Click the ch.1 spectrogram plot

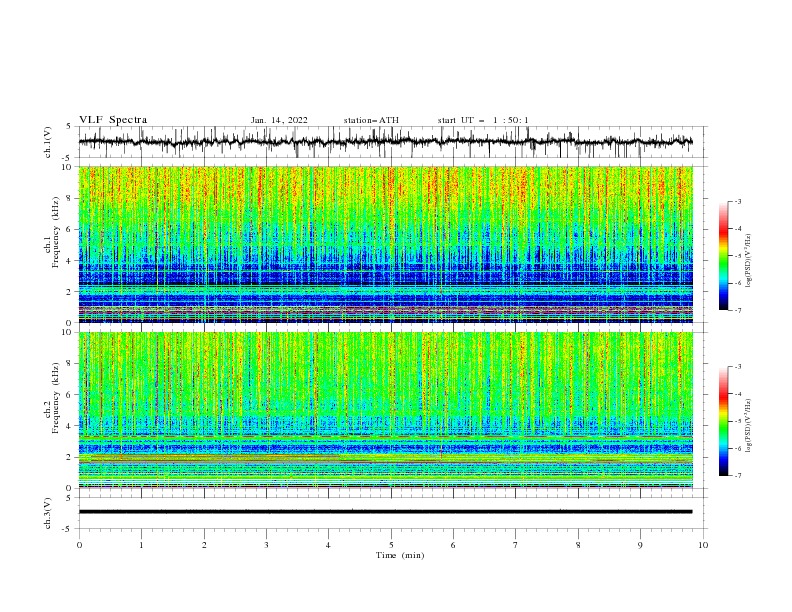386,244
